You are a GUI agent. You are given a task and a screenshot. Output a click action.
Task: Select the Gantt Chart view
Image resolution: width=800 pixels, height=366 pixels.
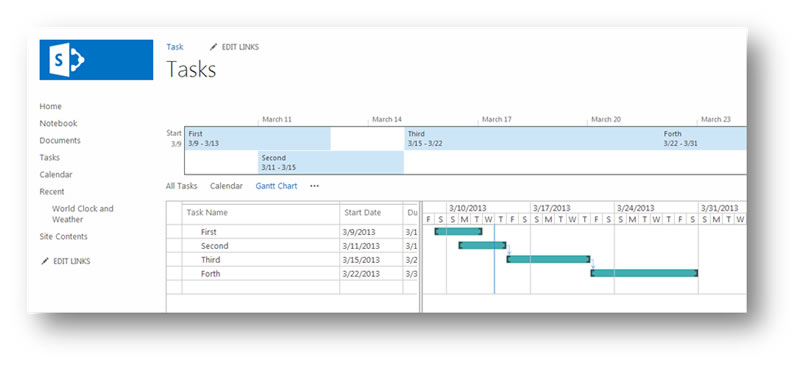click(x=277, y=186)
